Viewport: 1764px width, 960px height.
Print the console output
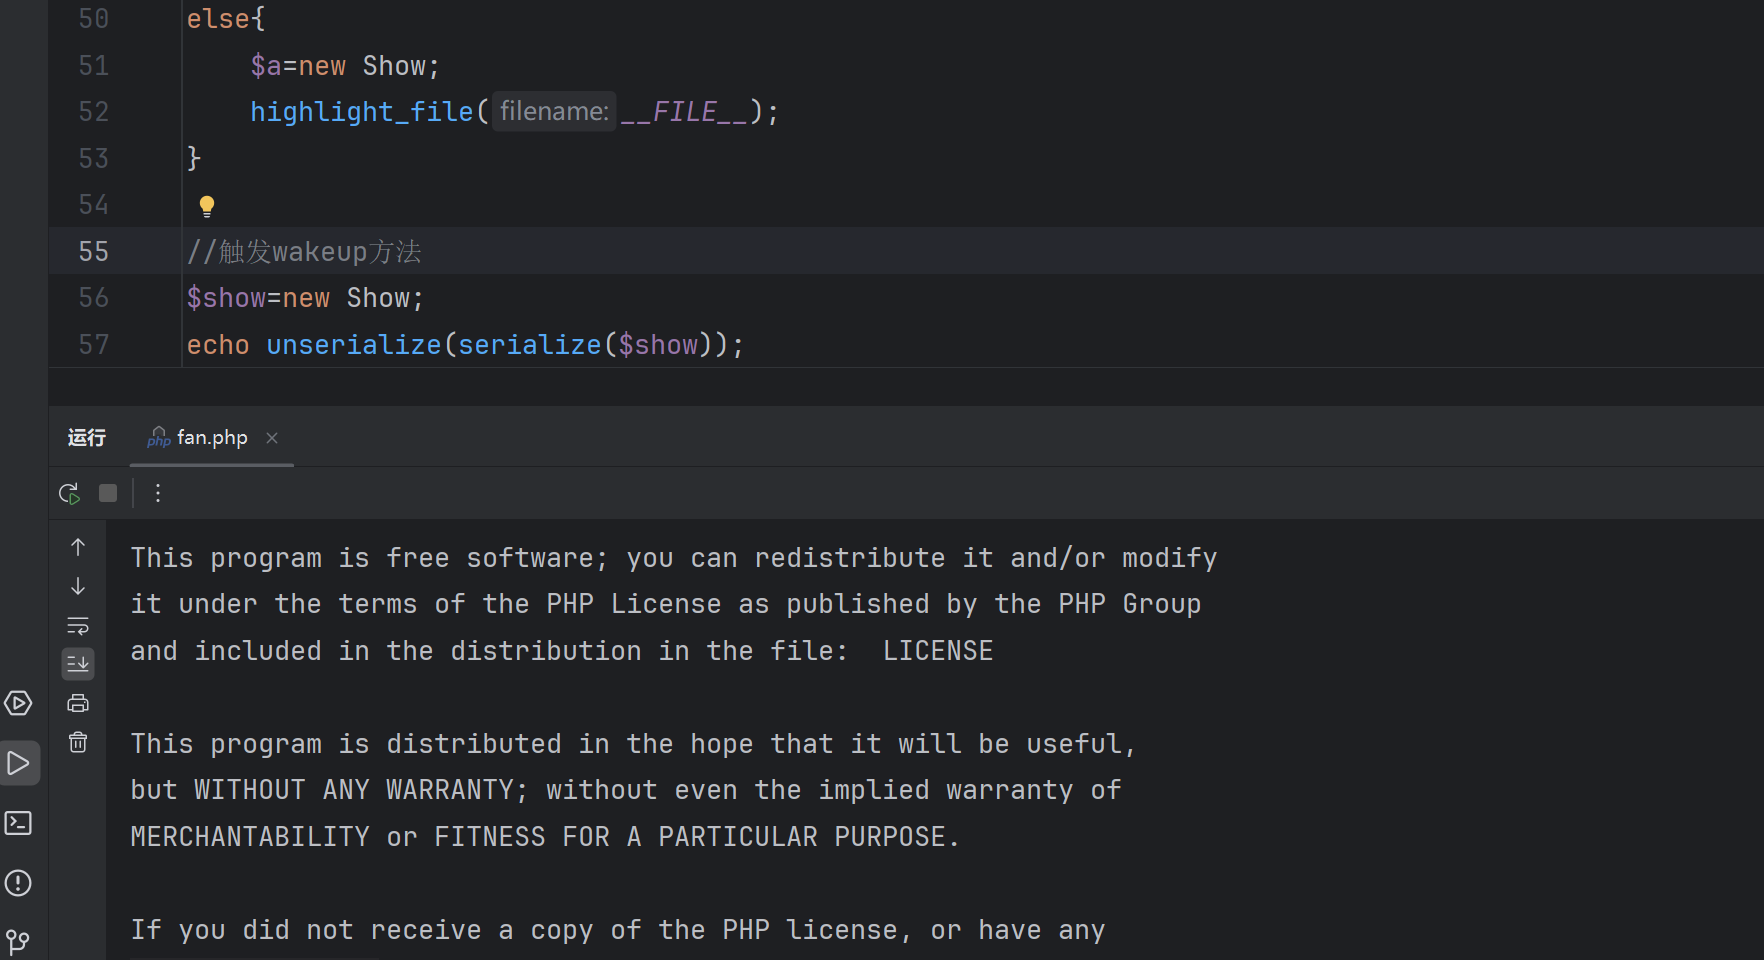click(x=78, y=703)
